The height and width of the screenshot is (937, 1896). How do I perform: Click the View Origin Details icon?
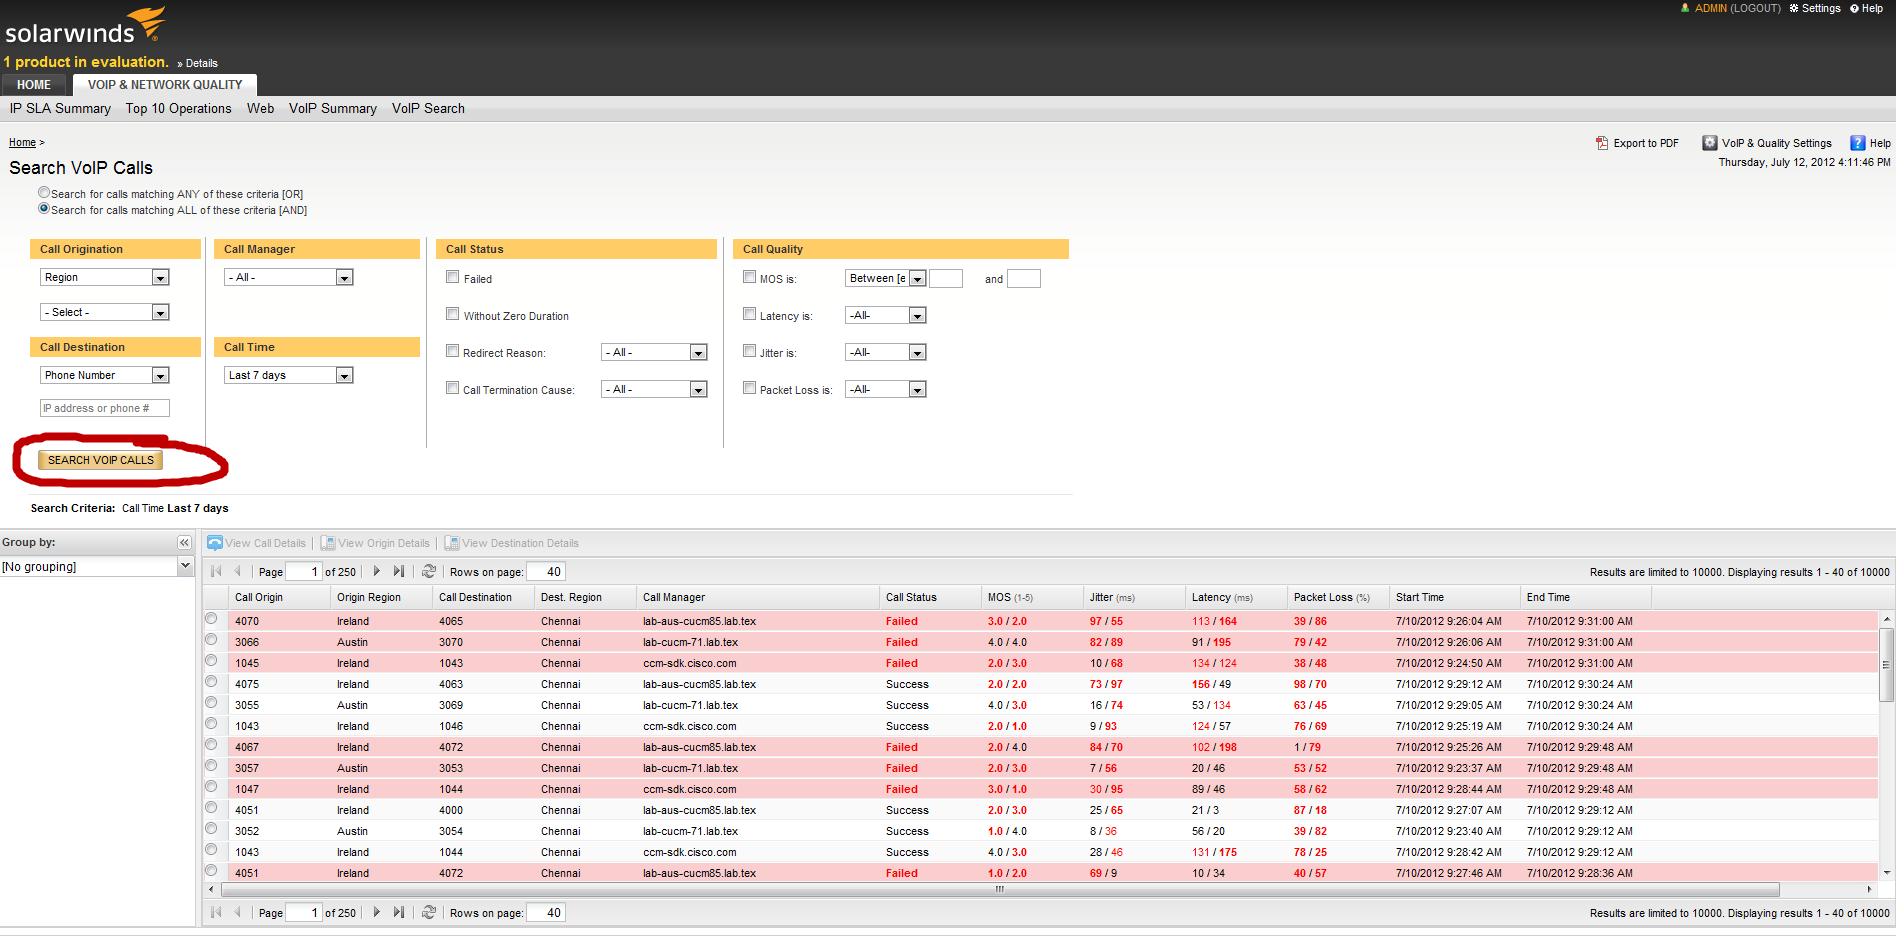(328, 543)
